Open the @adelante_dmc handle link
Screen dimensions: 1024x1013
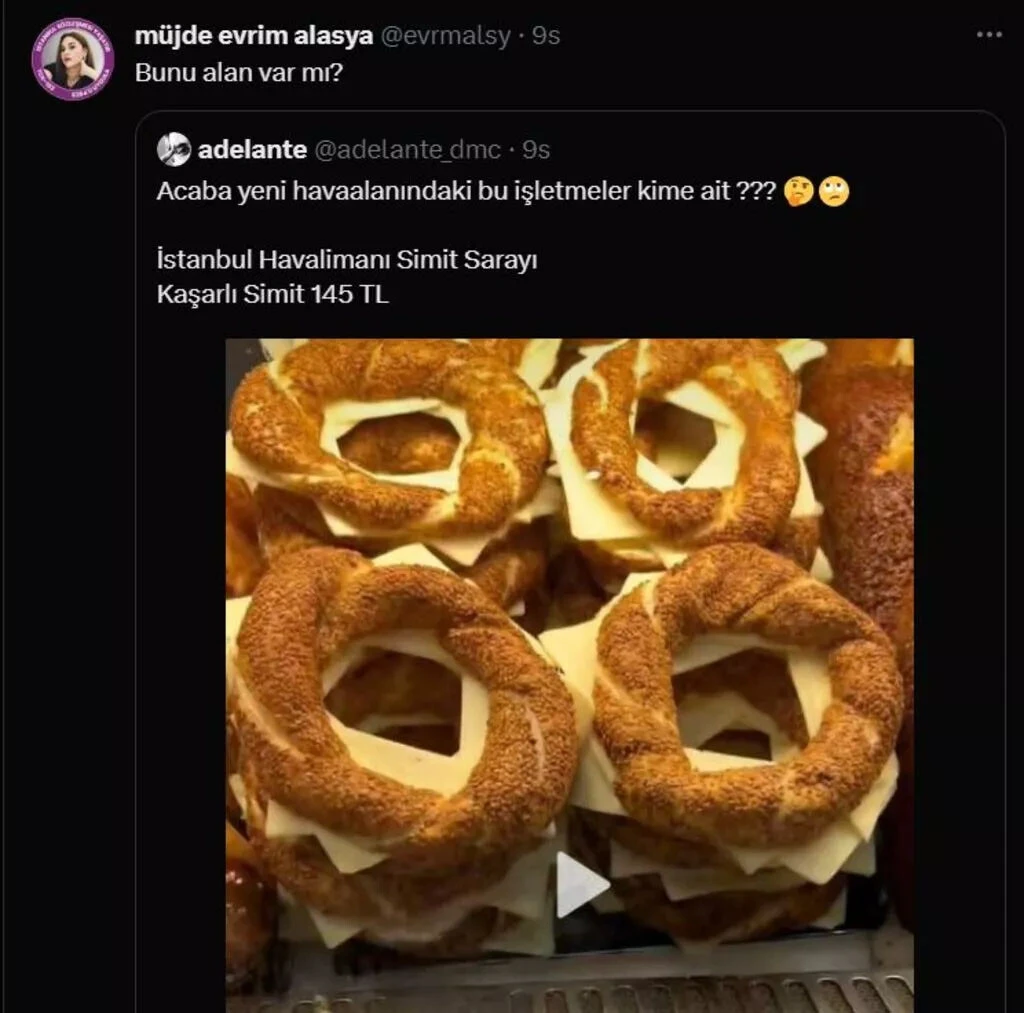point(408,150)
